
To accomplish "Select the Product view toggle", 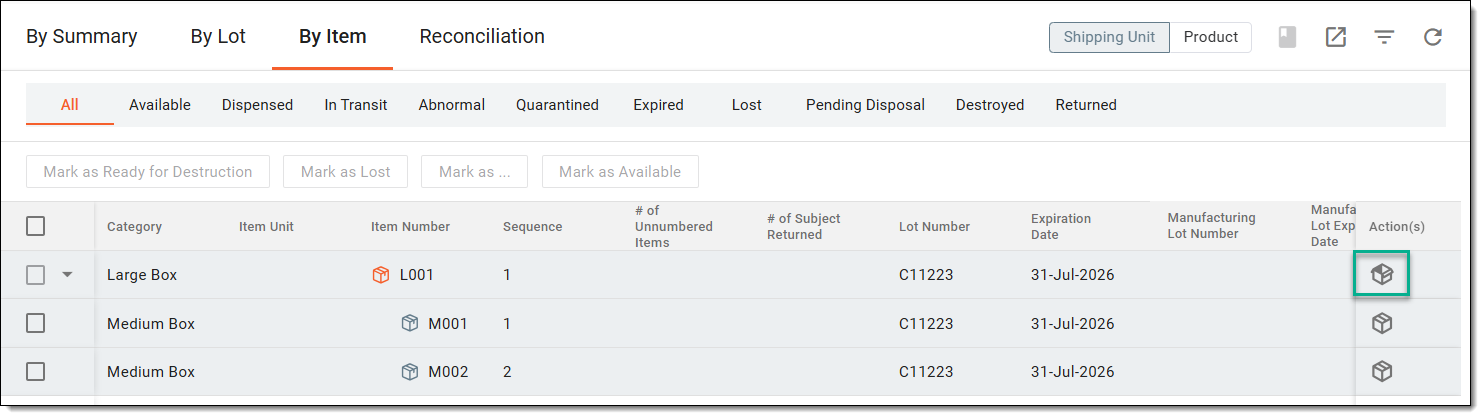I will coord(1211,37).
